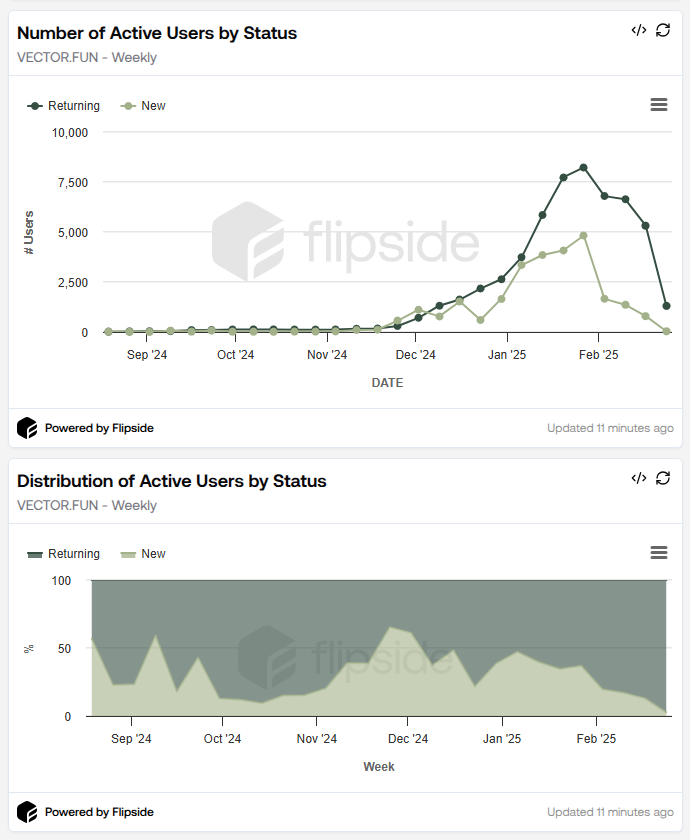690x840 pixels.
Task: Refresh the Distribution of Active Users chart
Action: coord(663,478)
